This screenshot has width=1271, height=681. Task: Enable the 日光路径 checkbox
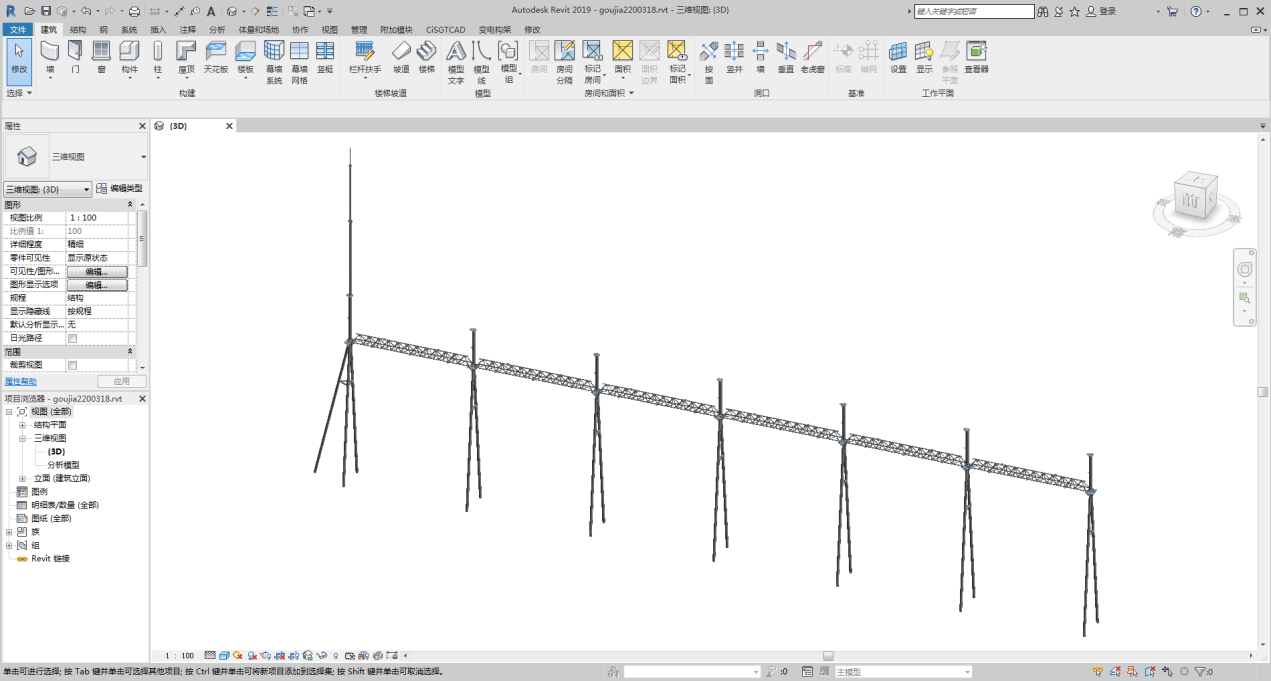pyautogui.click(x=72, y=338)
